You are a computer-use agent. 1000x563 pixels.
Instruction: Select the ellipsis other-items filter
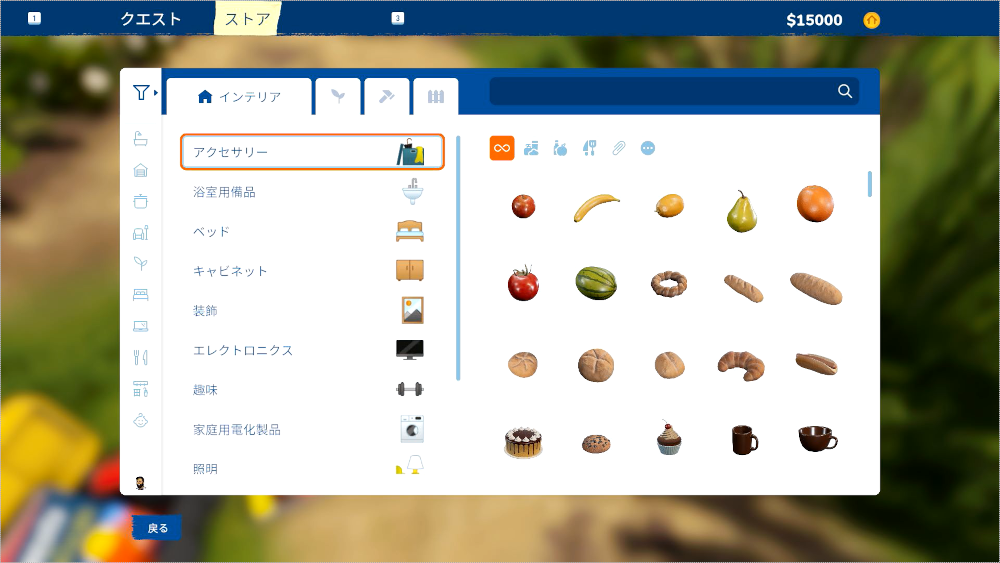647,149
